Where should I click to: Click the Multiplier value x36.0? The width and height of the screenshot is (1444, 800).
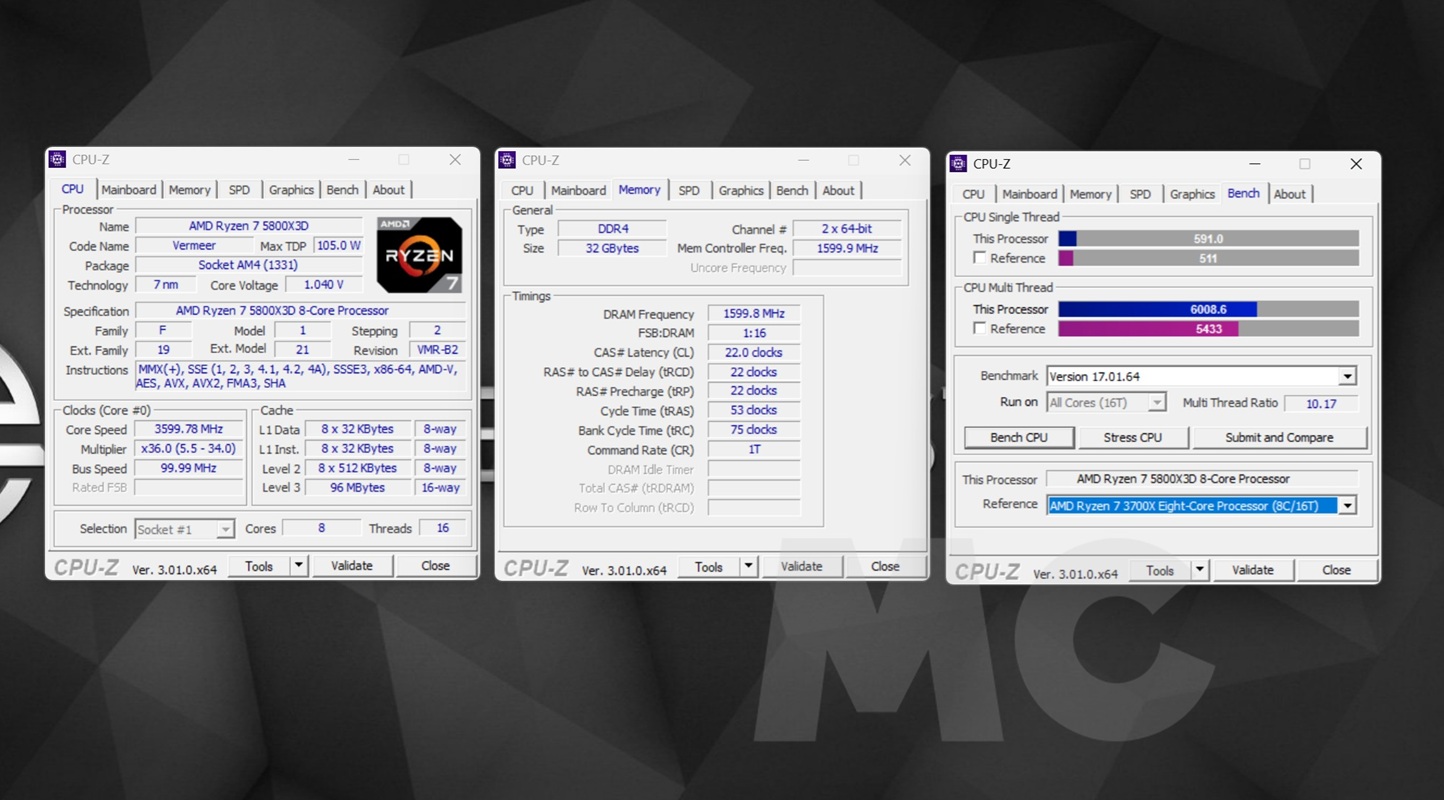(189, 449)
